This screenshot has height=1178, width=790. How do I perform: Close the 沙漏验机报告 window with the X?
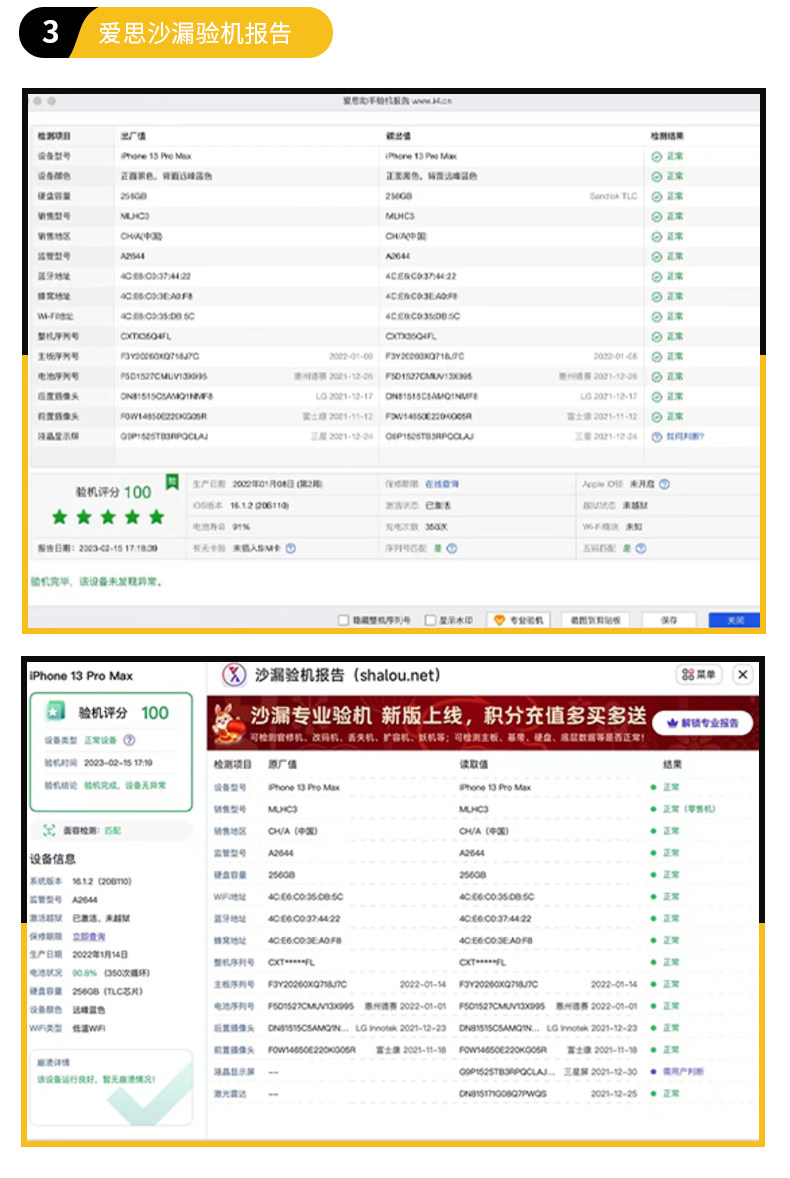click(x=743, y=675)
